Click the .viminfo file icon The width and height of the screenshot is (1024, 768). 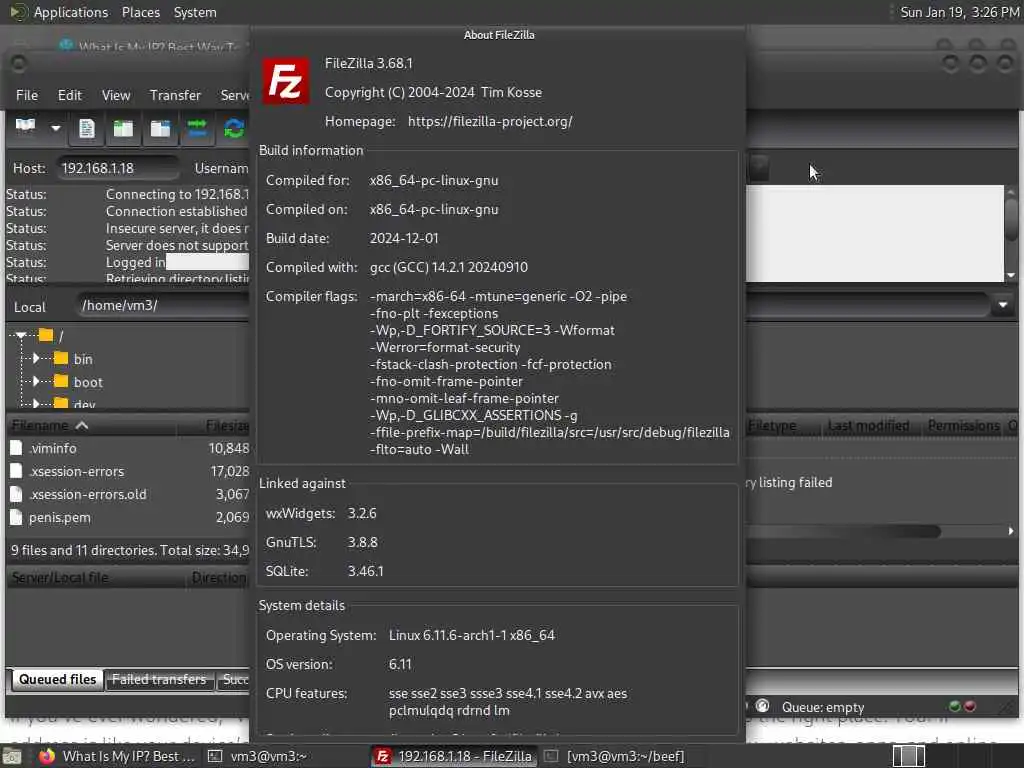pos(16,448)
